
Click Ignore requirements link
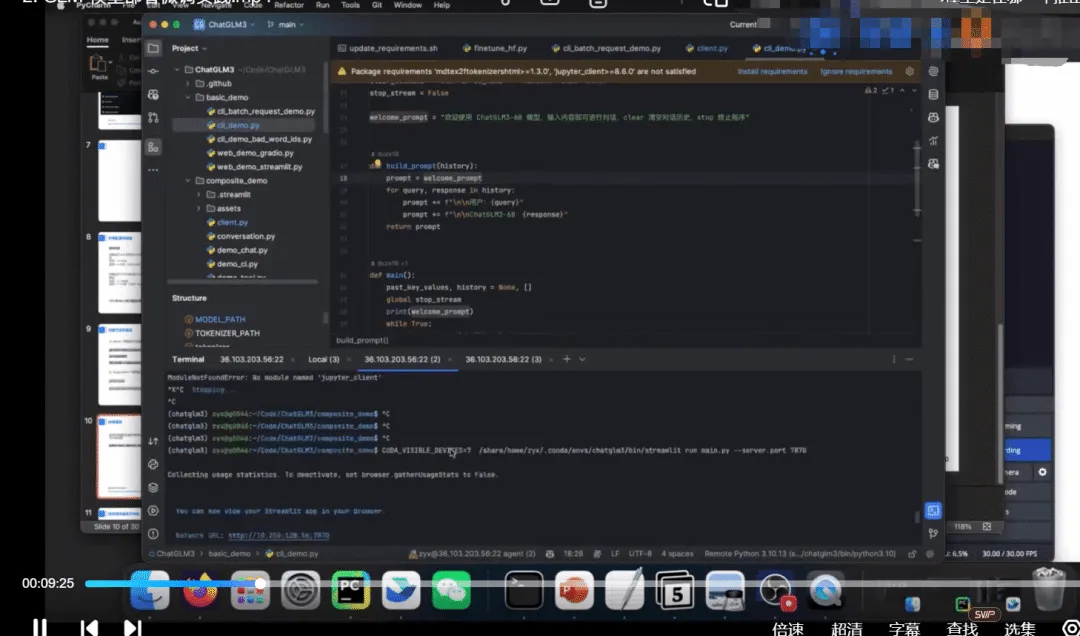856,71
